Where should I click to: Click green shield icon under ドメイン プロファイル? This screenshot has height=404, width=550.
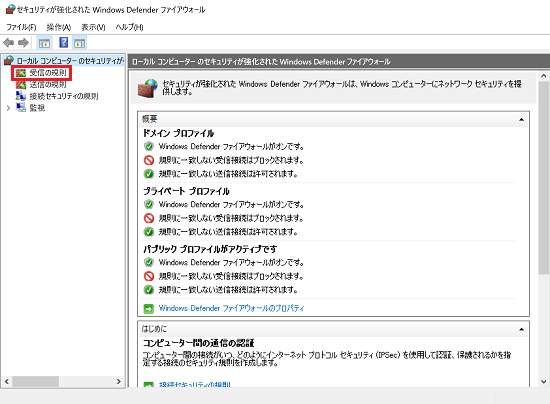click(x=149, y=146)
